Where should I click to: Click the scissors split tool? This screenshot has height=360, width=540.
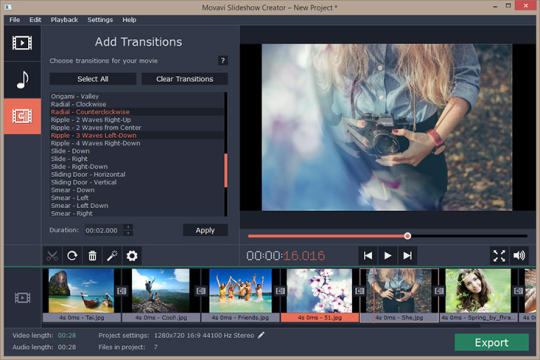tap(52, 256)
